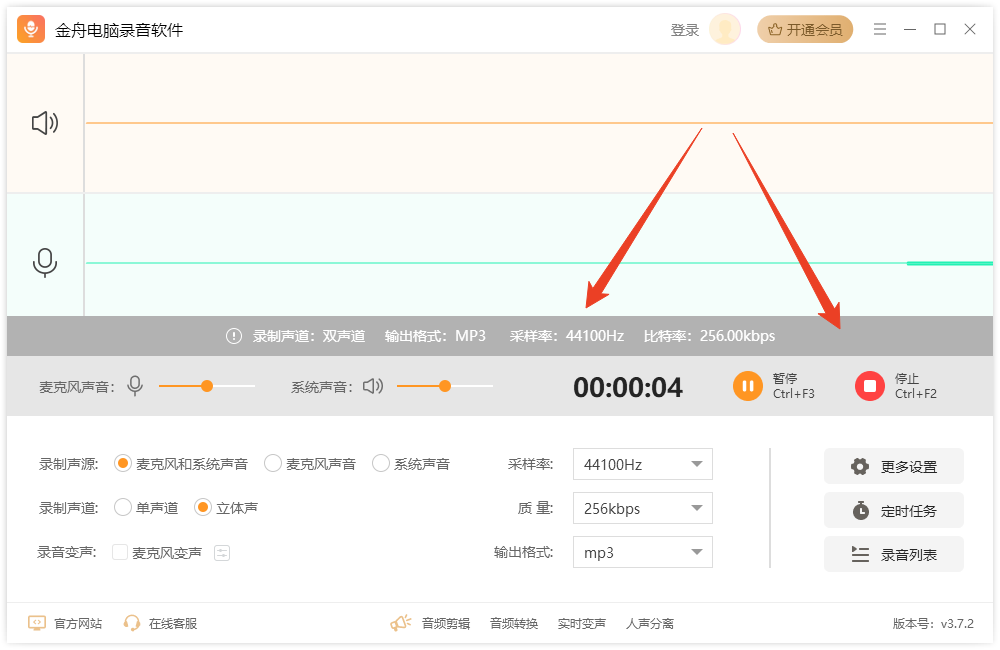
Task: Pause recording with the orange pause button
Action: [x=747, y=386]
